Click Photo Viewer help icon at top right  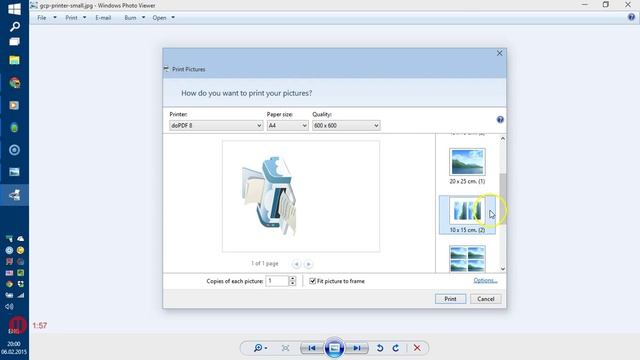coord(631,17)
